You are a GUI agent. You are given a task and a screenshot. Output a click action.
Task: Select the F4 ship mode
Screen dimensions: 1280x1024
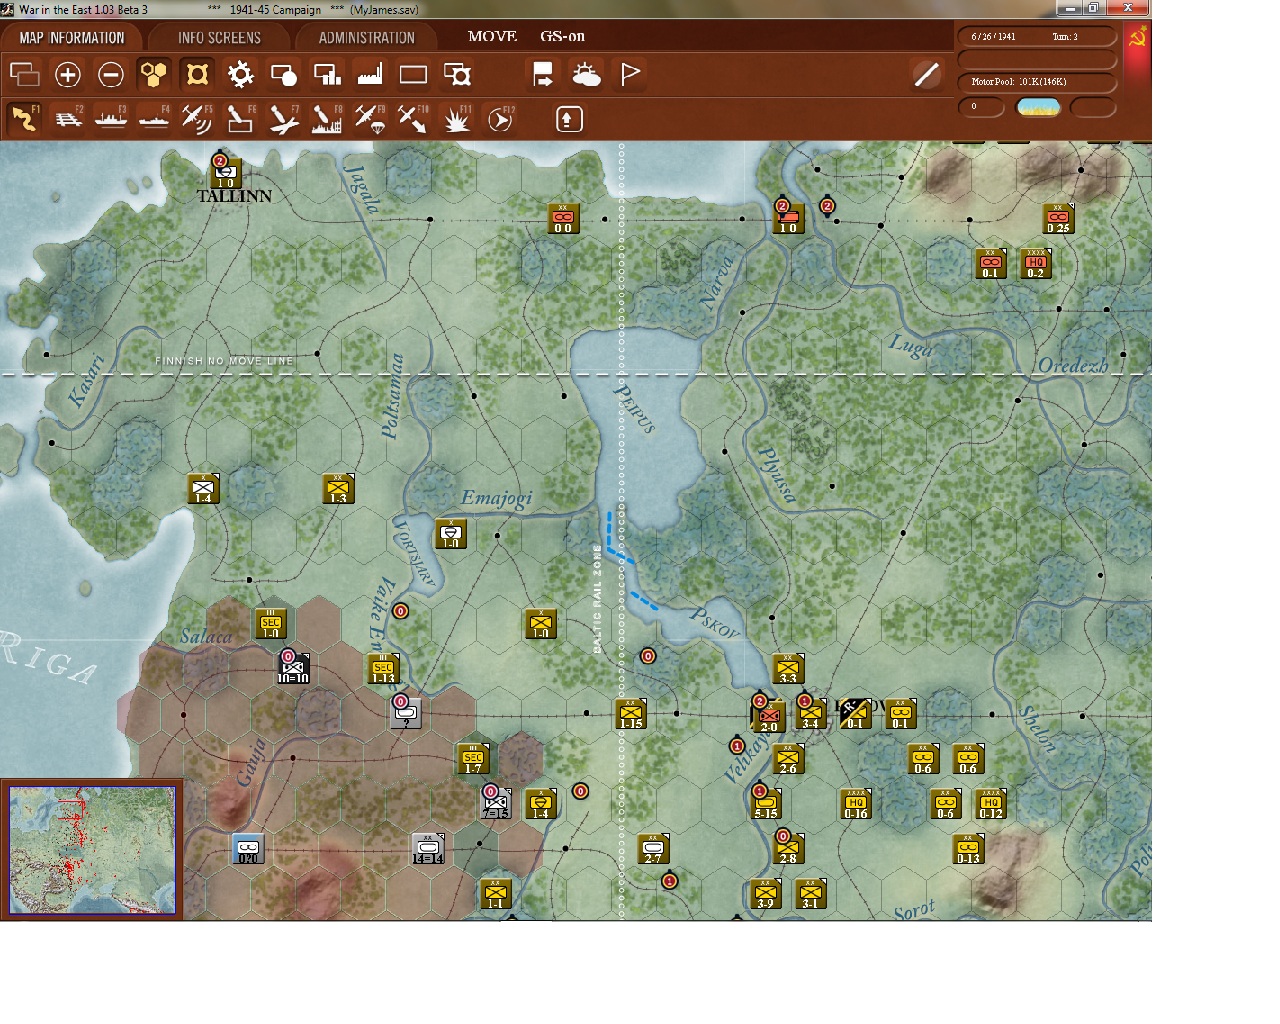[x=153, y=118]
